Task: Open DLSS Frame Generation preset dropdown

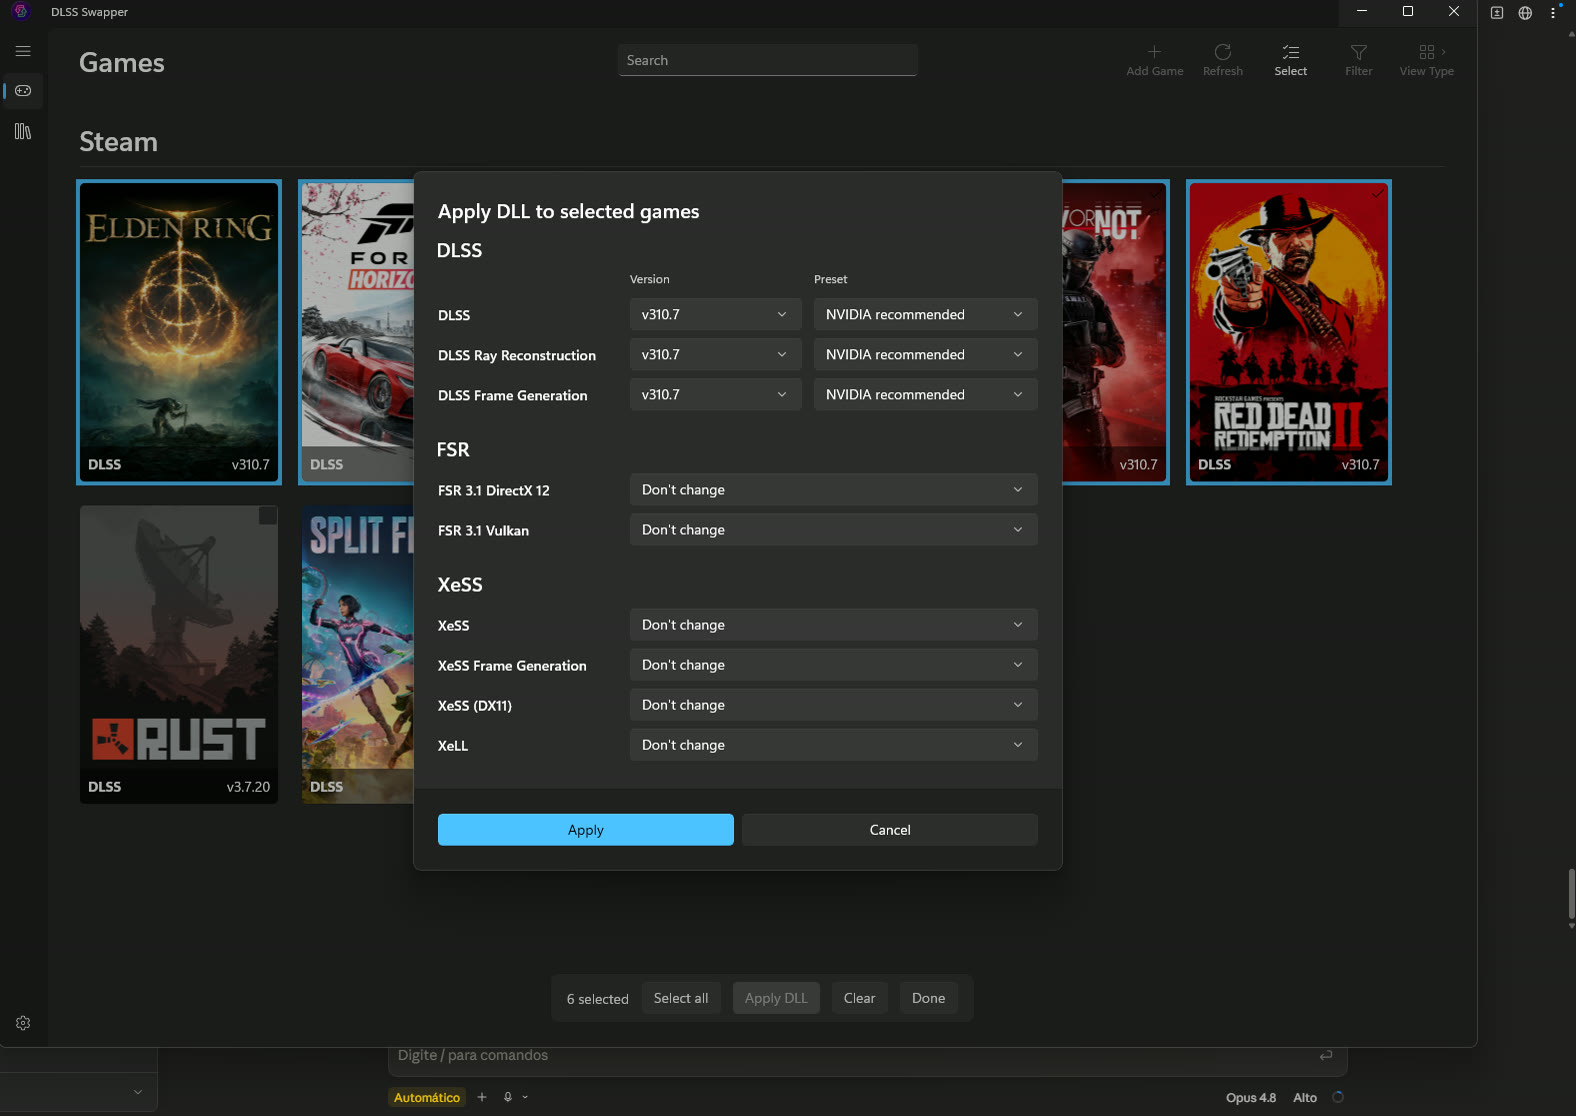Action: [x=926, y=394]
